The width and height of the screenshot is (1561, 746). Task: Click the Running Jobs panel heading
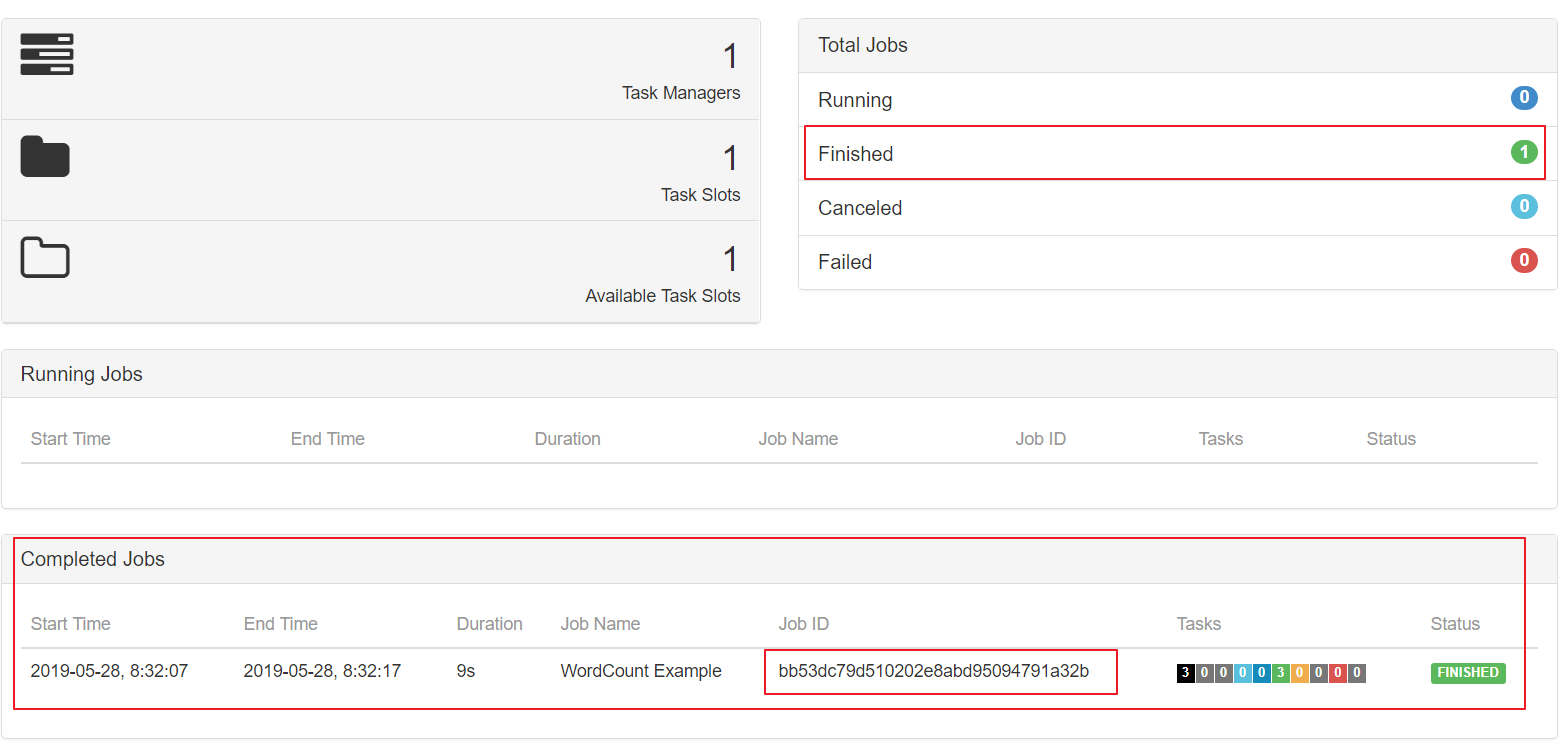click(x=82, y=374)
